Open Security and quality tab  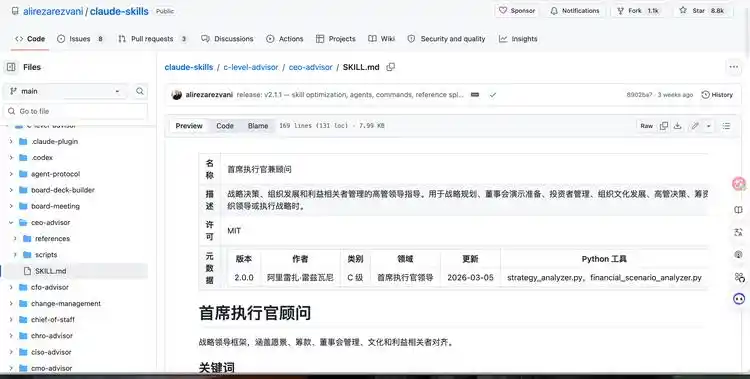[446, 39]
